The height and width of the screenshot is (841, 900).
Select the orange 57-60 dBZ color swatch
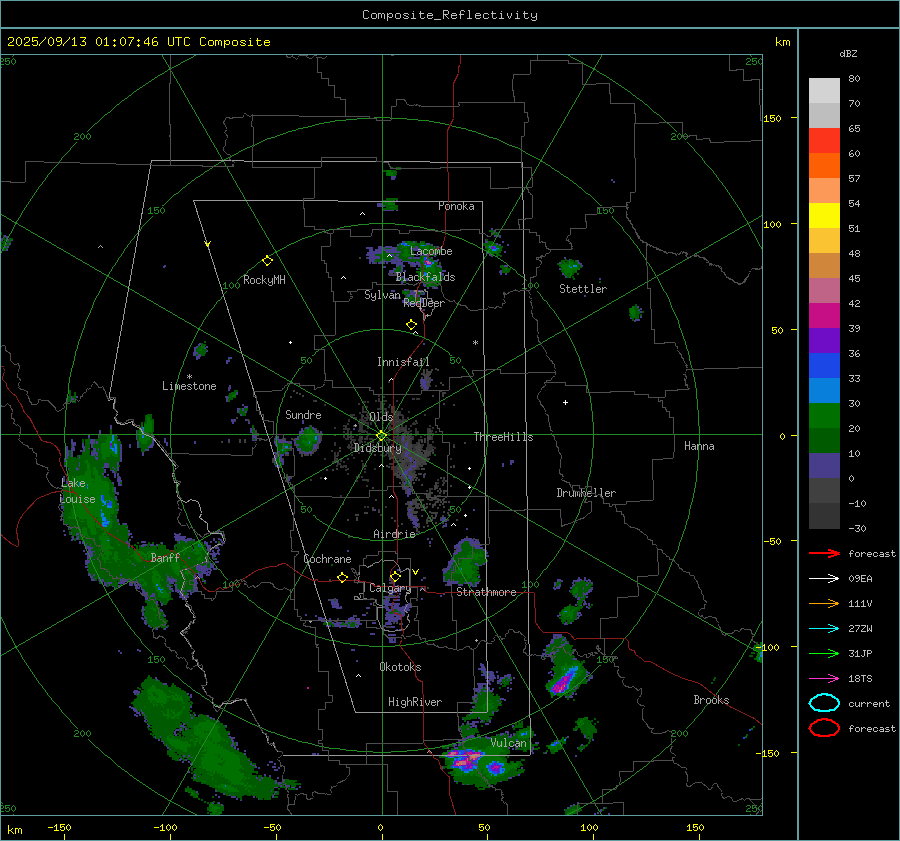click(824, 165)
